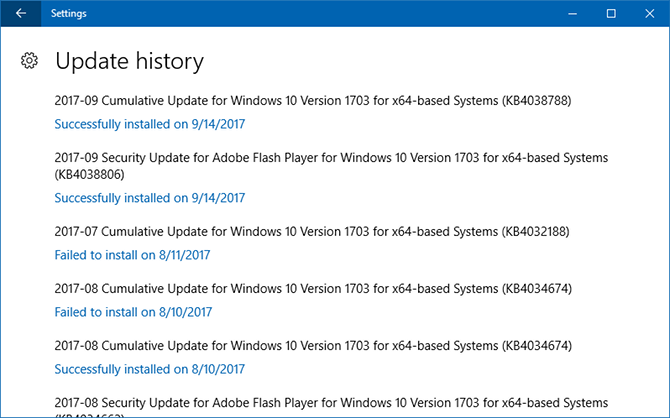Open 'Failed to install on 8/11/2017' link

(x=132, y=255)
